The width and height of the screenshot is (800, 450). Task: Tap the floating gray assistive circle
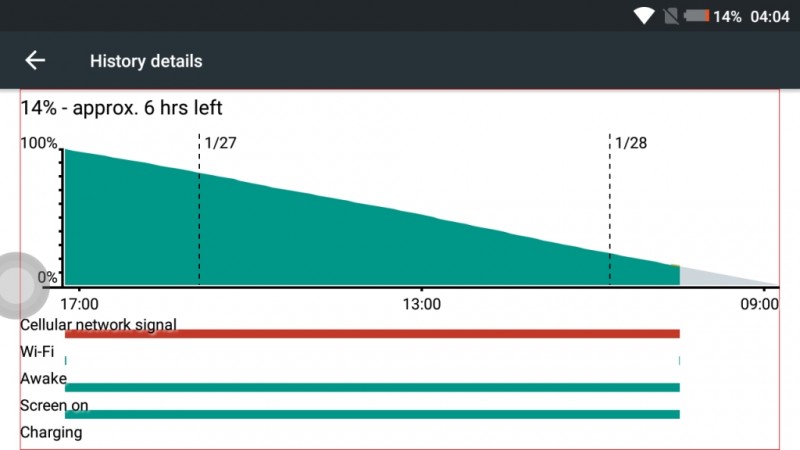(x=18, y=285)
